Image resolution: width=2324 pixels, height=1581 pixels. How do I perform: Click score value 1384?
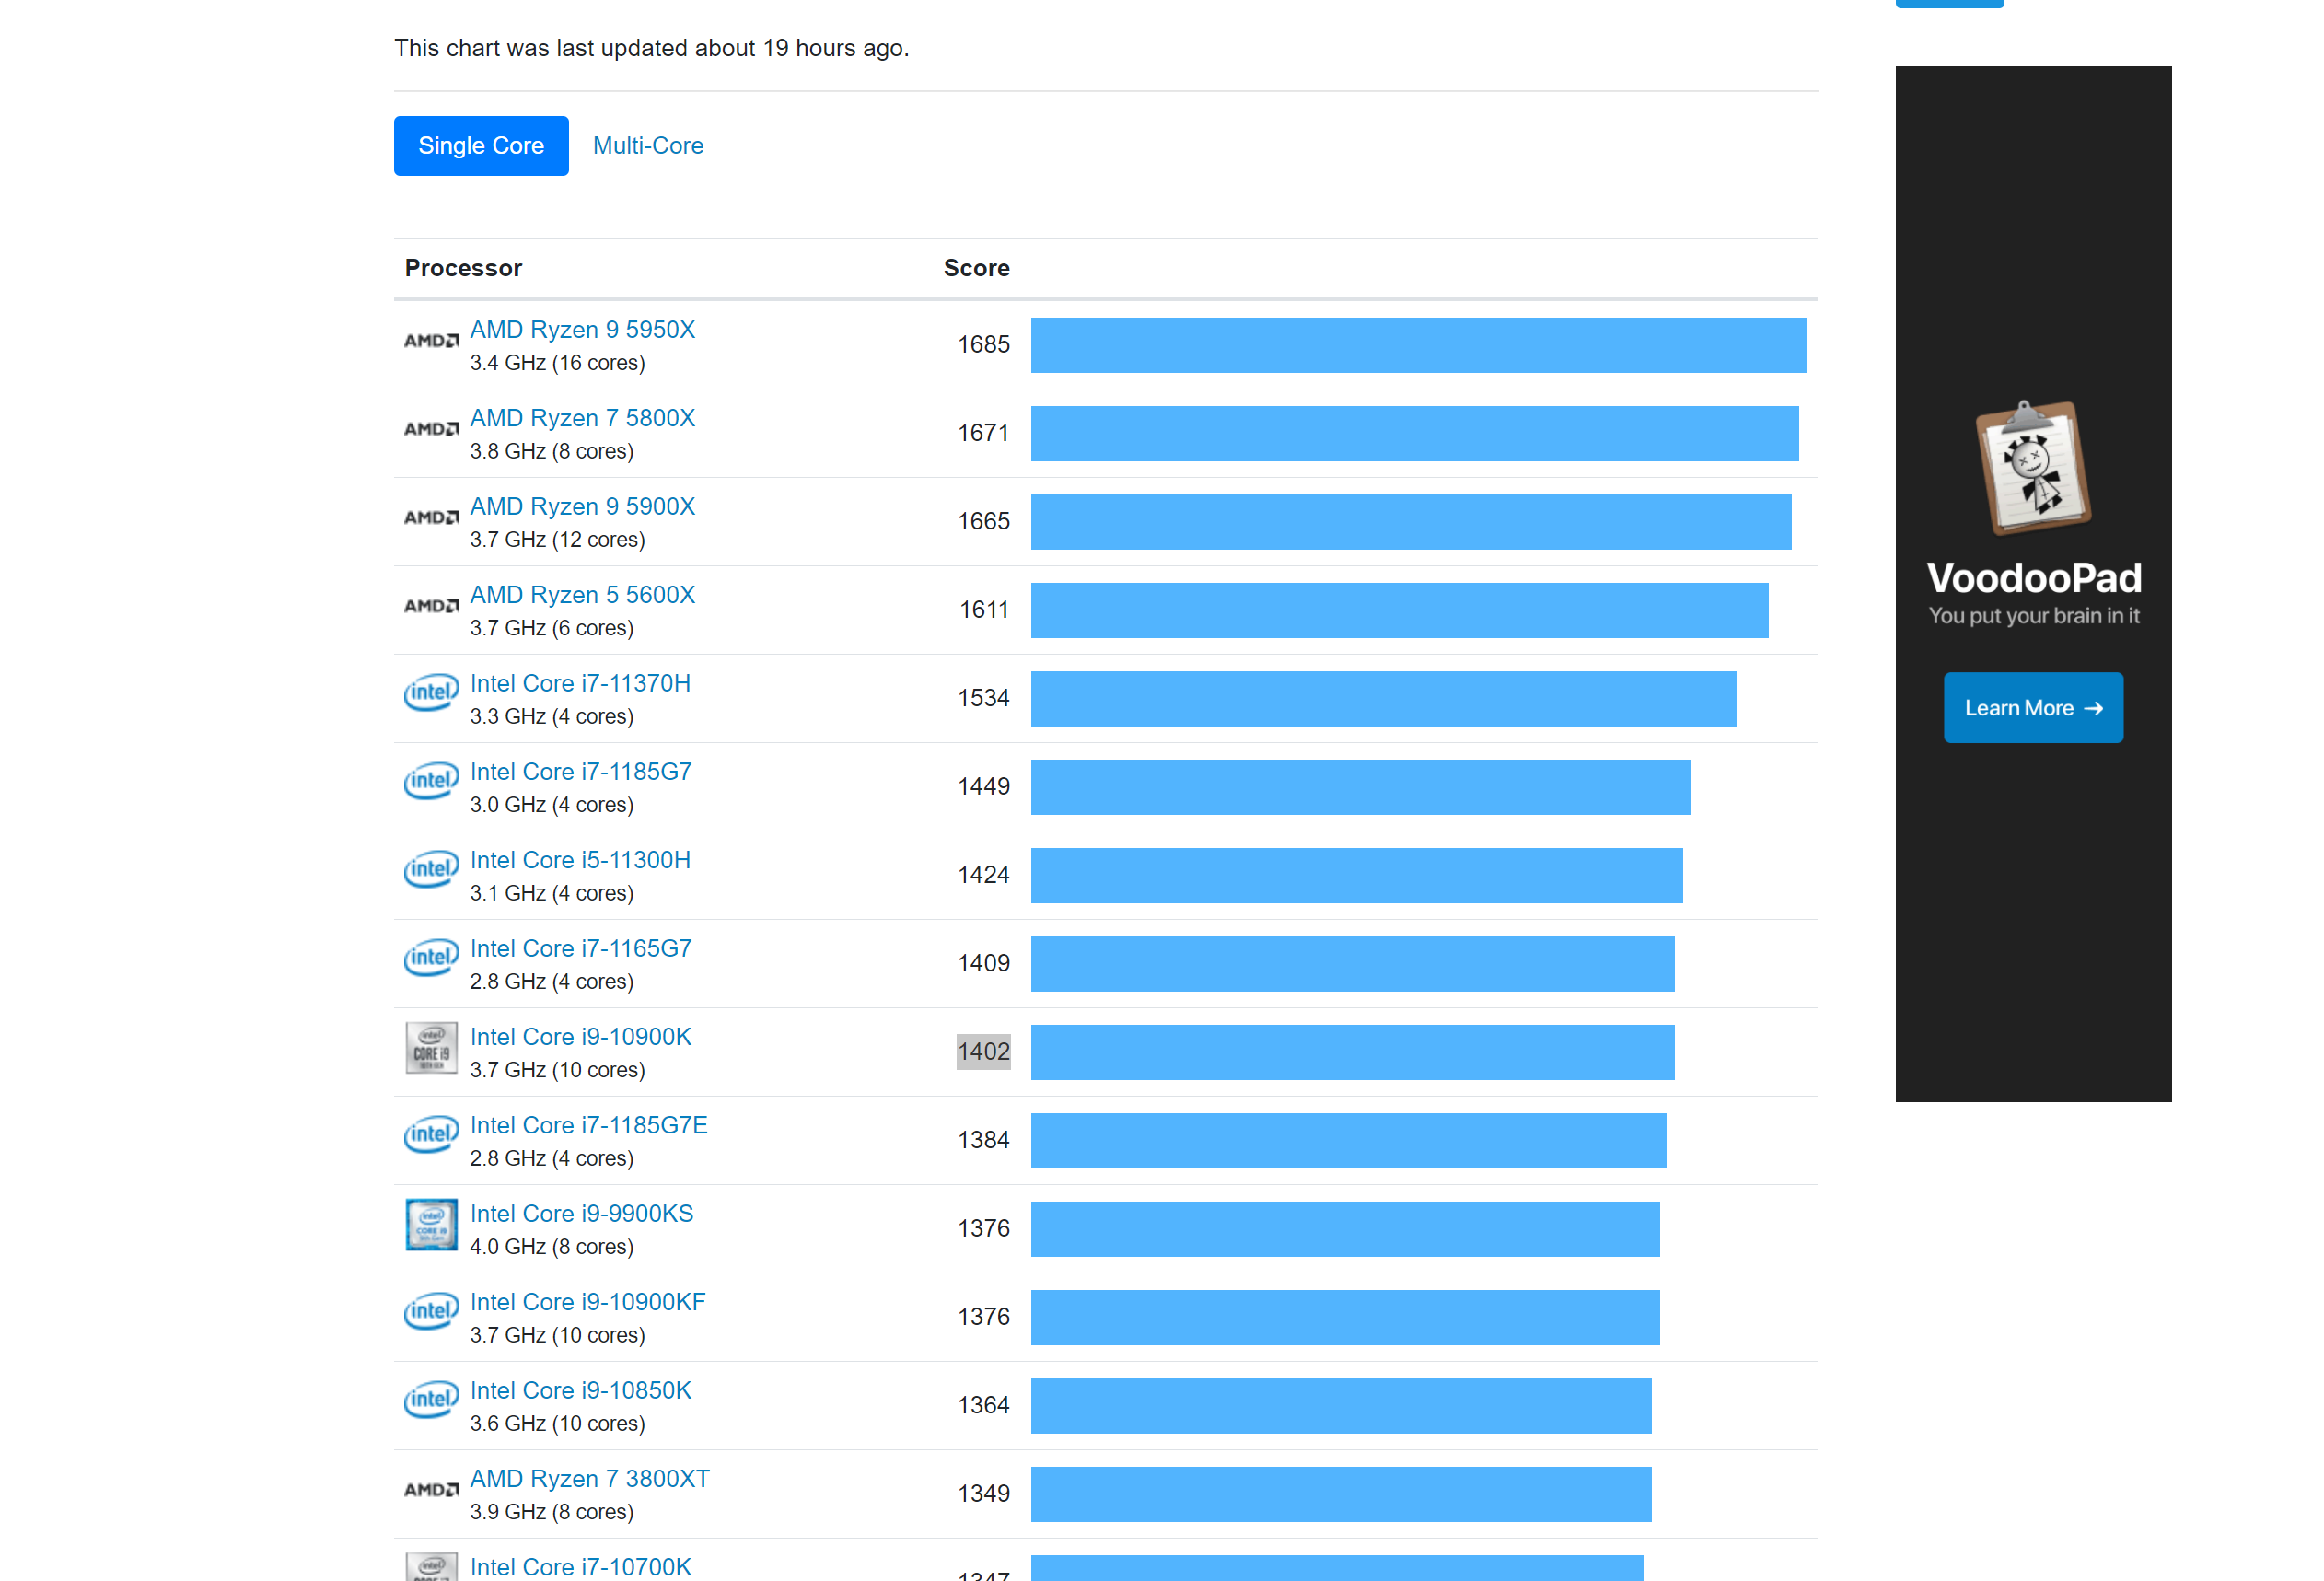[983, 1140]
